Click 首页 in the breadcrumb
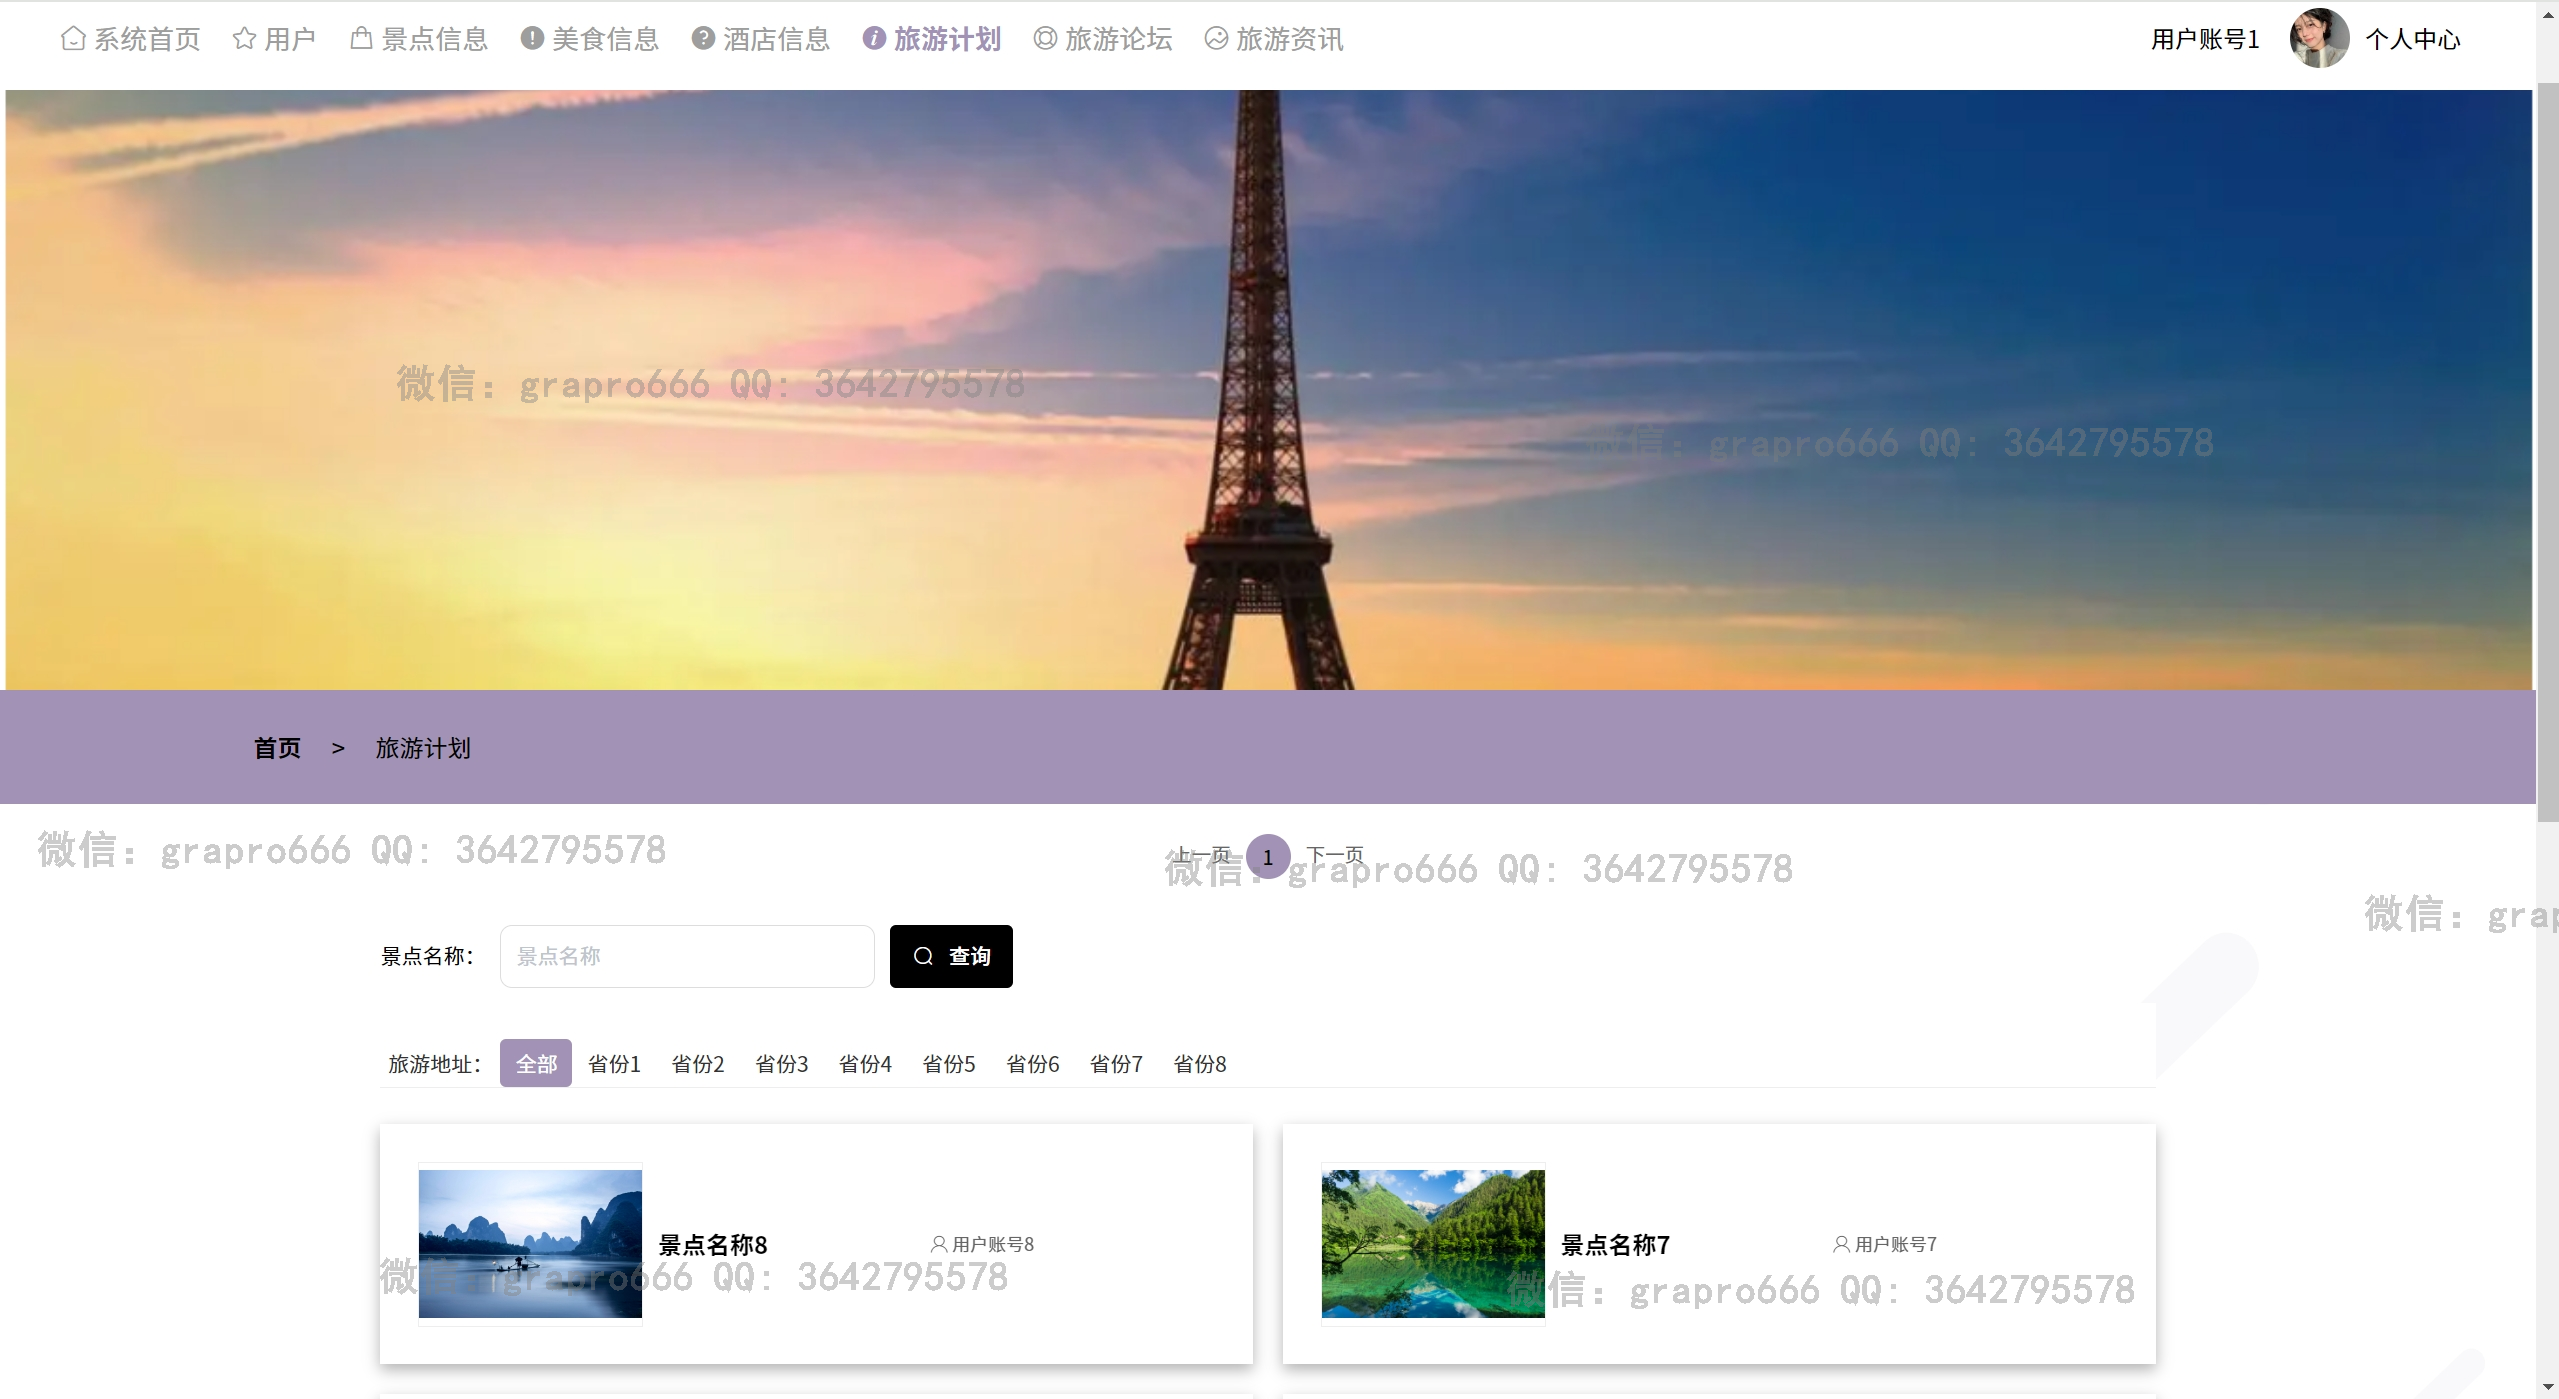 [277, 748]
